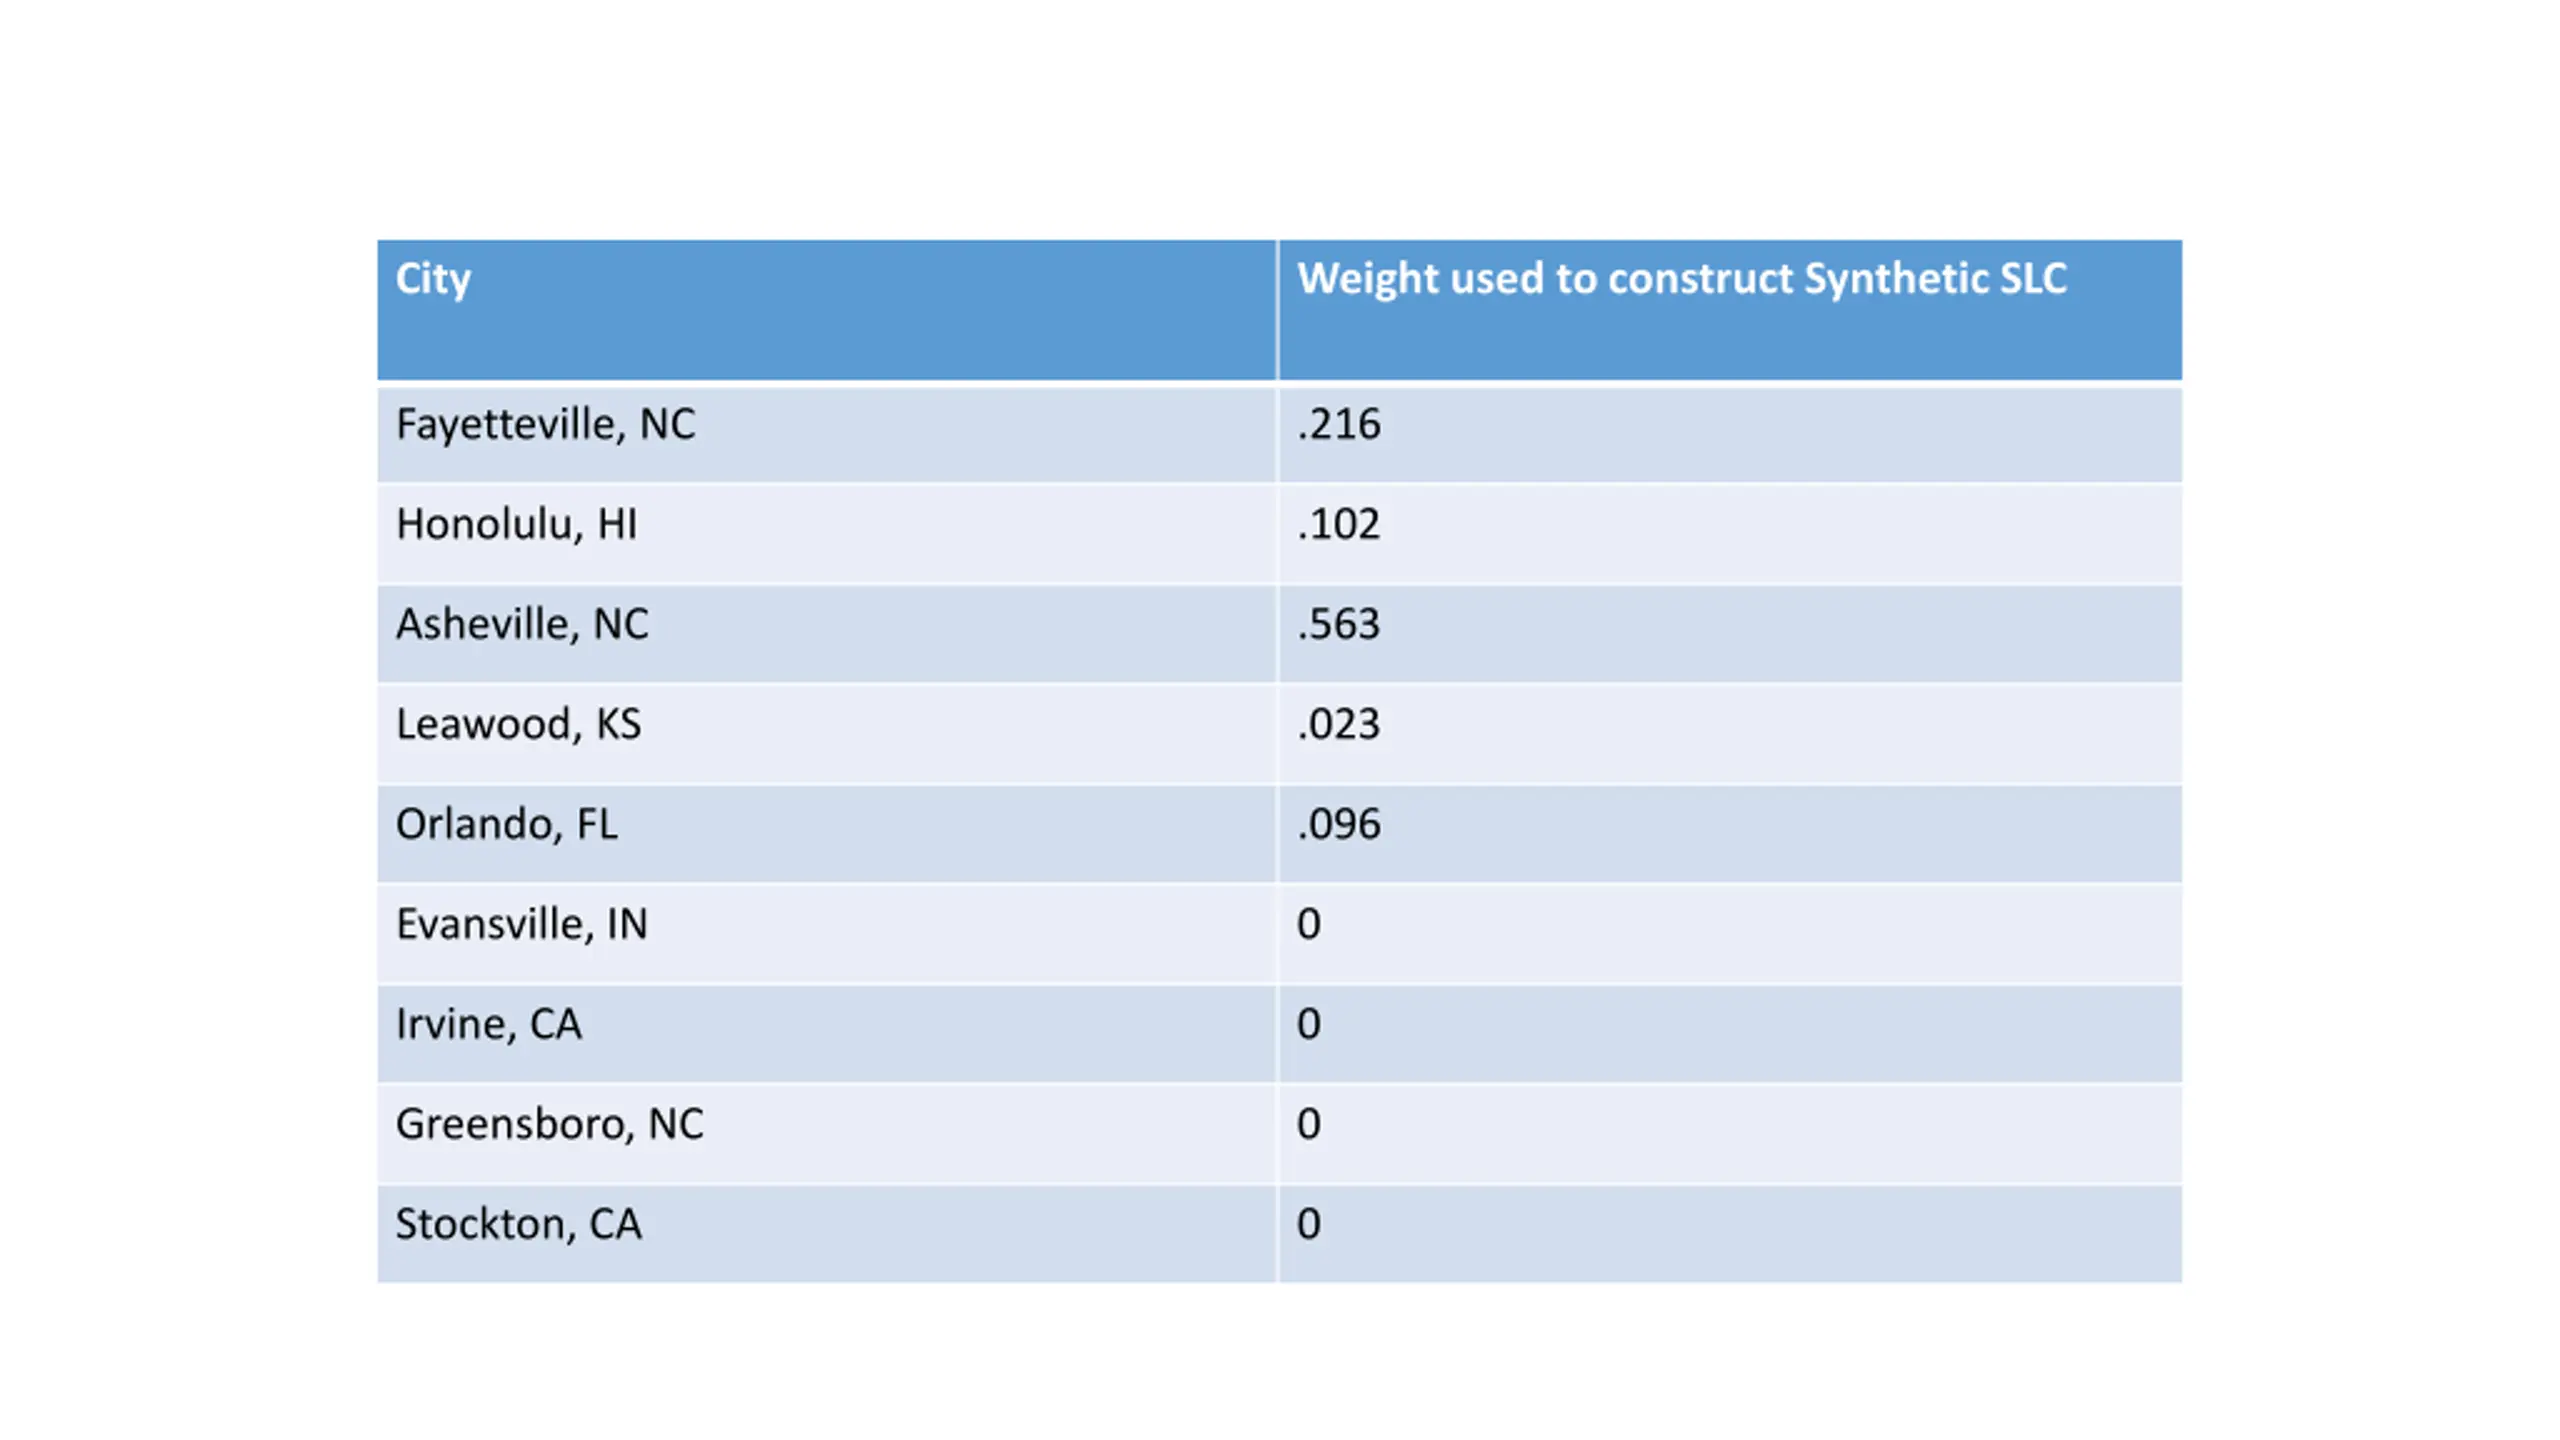Select the Orlando, FL cell
This screenshot has width=2560, height=1440.
[826, 834]
